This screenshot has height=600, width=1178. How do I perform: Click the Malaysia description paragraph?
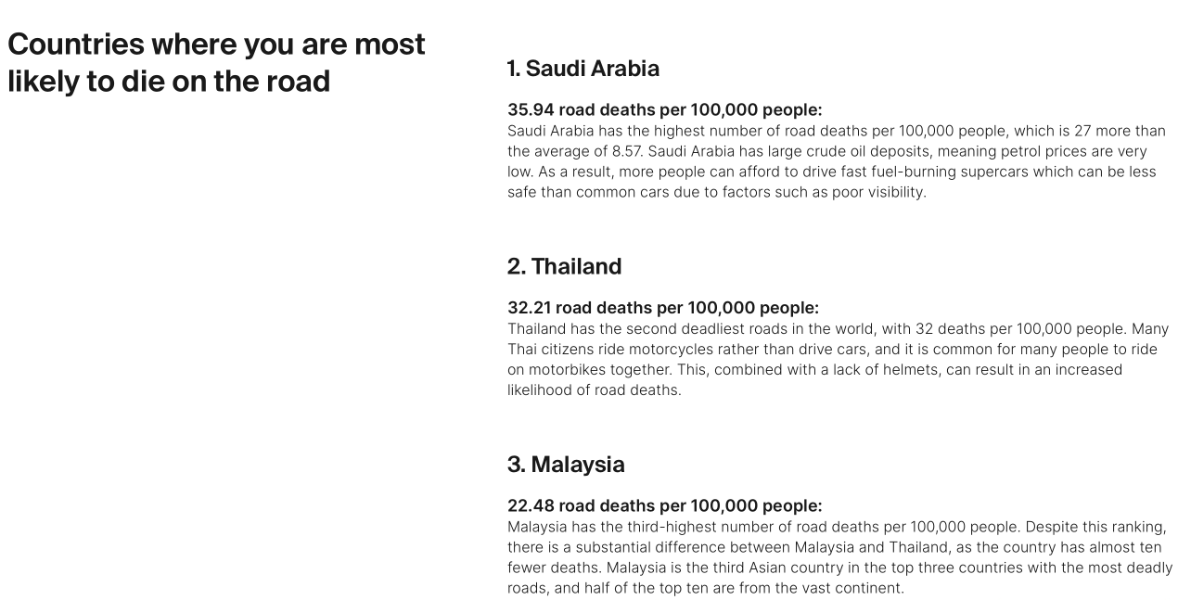[840, 558]
